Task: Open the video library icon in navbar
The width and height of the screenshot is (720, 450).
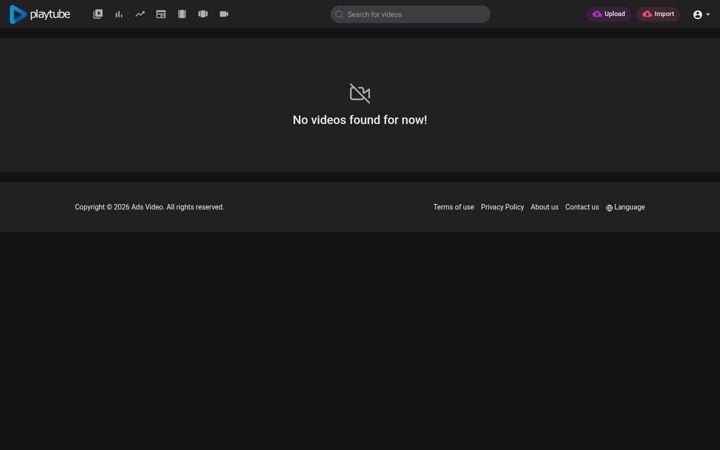Action: tap(98, 14)
